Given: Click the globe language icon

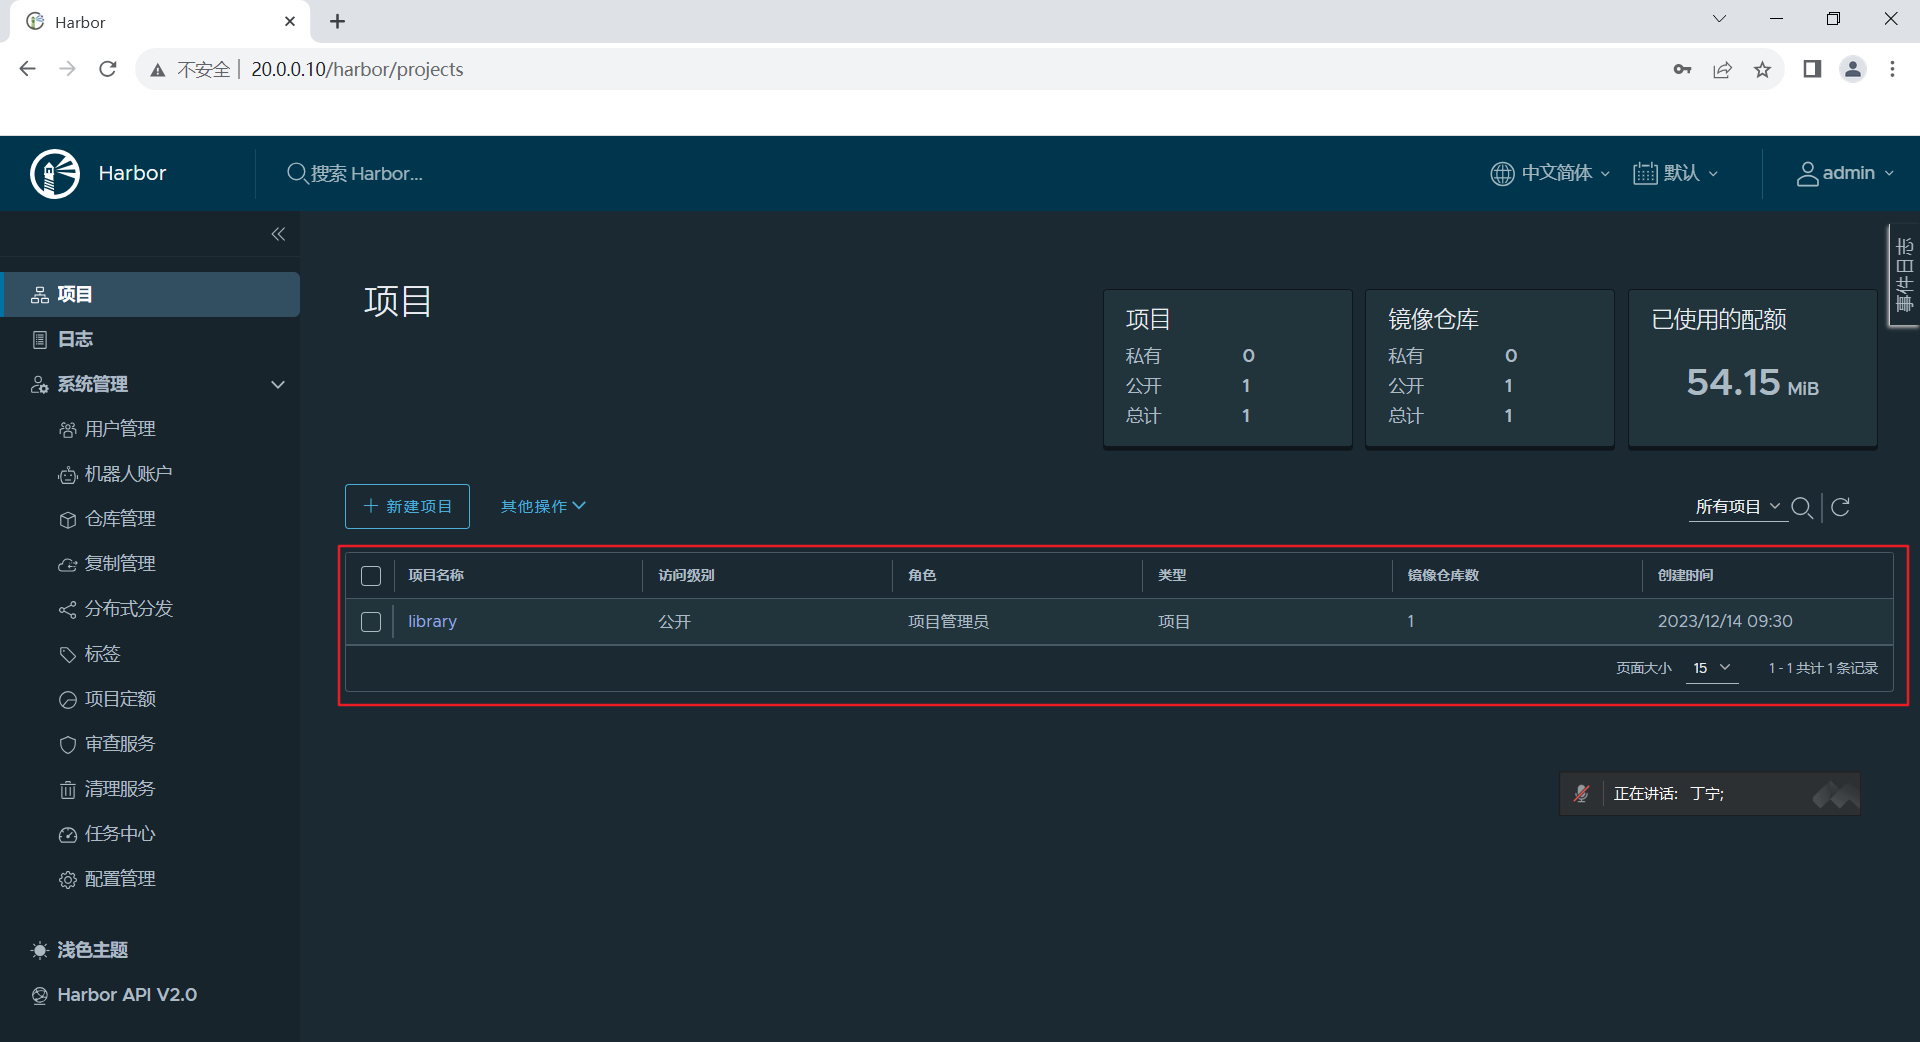Looking at the screenshot, I should [1502, 173].
